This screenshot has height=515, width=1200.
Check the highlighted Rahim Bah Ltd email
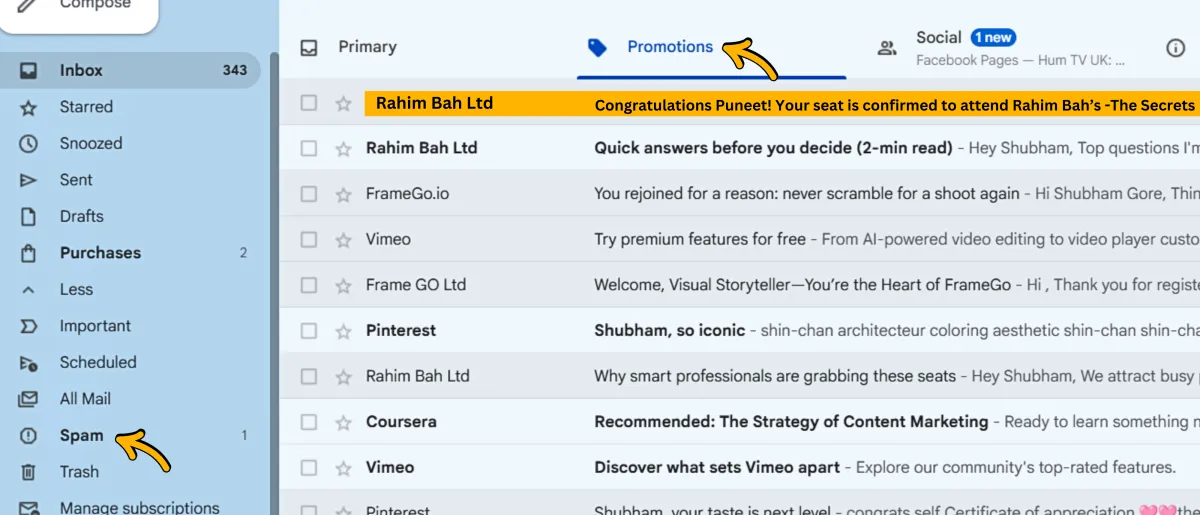click(309, 103)
